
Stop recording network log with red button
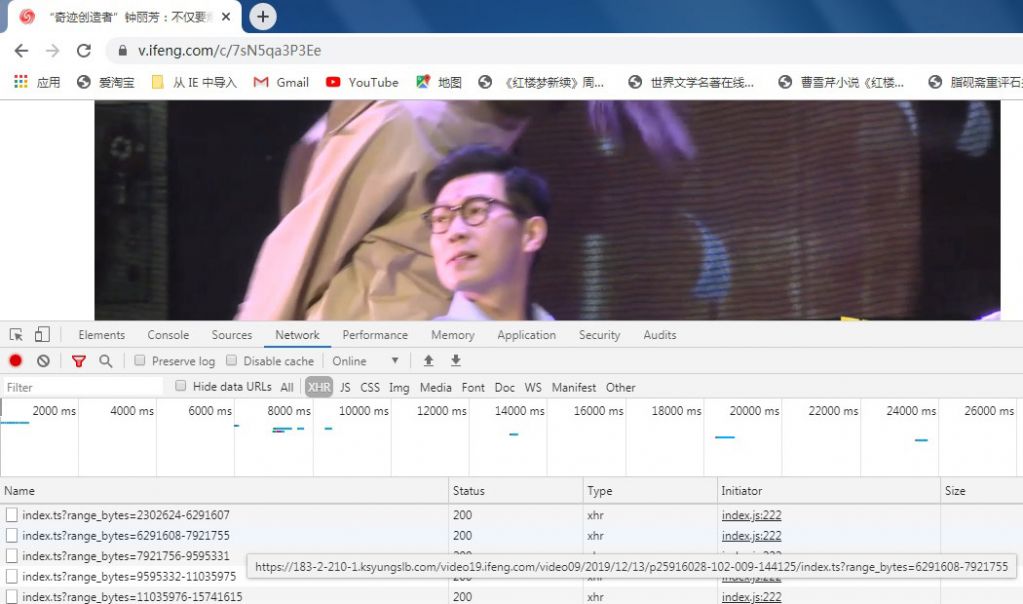[x=16, y=361]
